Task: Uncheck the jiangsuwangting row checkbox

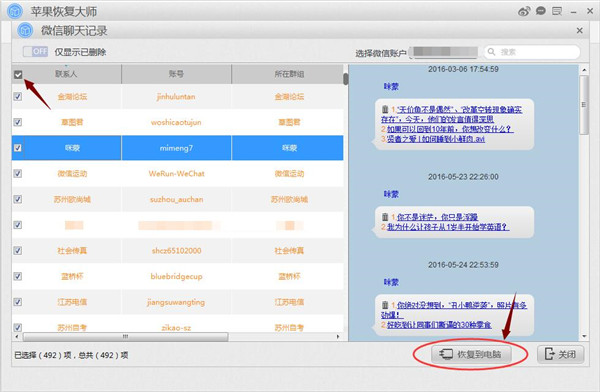Action: click(x=18, y=302)
